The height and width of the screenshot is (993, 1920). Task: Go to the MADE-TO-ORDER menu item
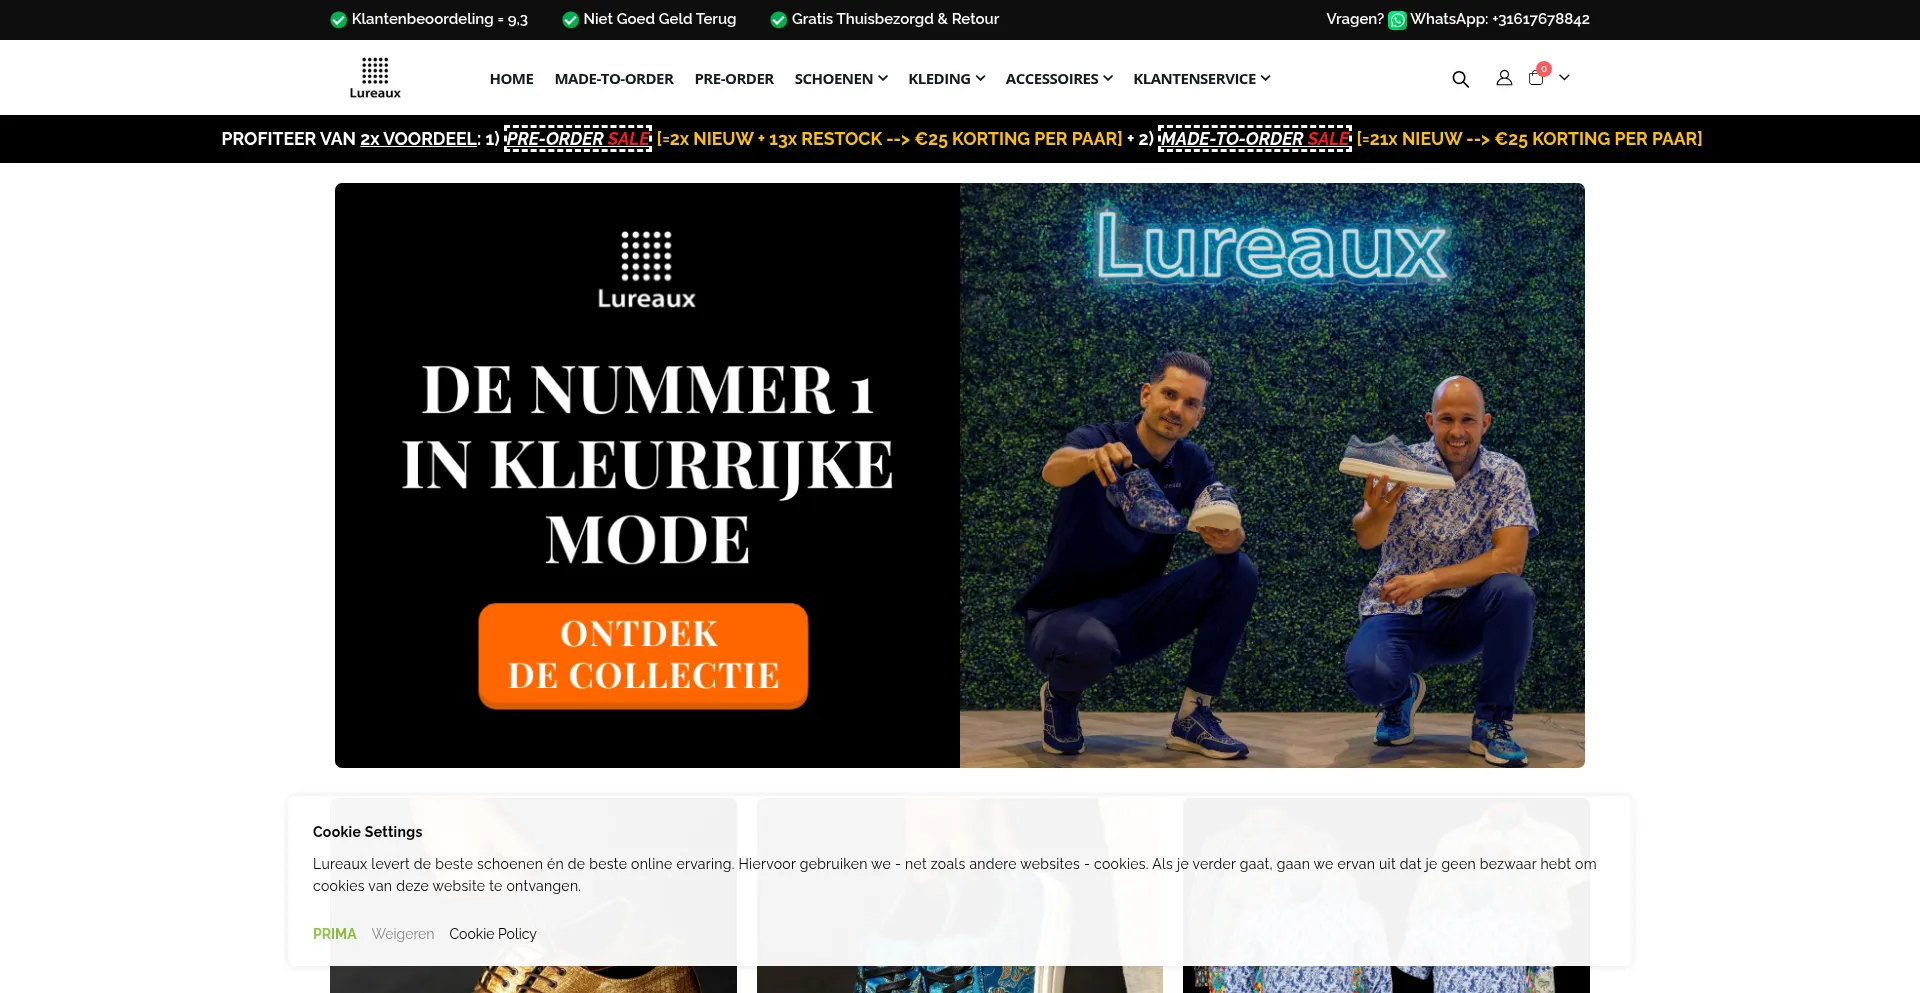click(614, 79)
